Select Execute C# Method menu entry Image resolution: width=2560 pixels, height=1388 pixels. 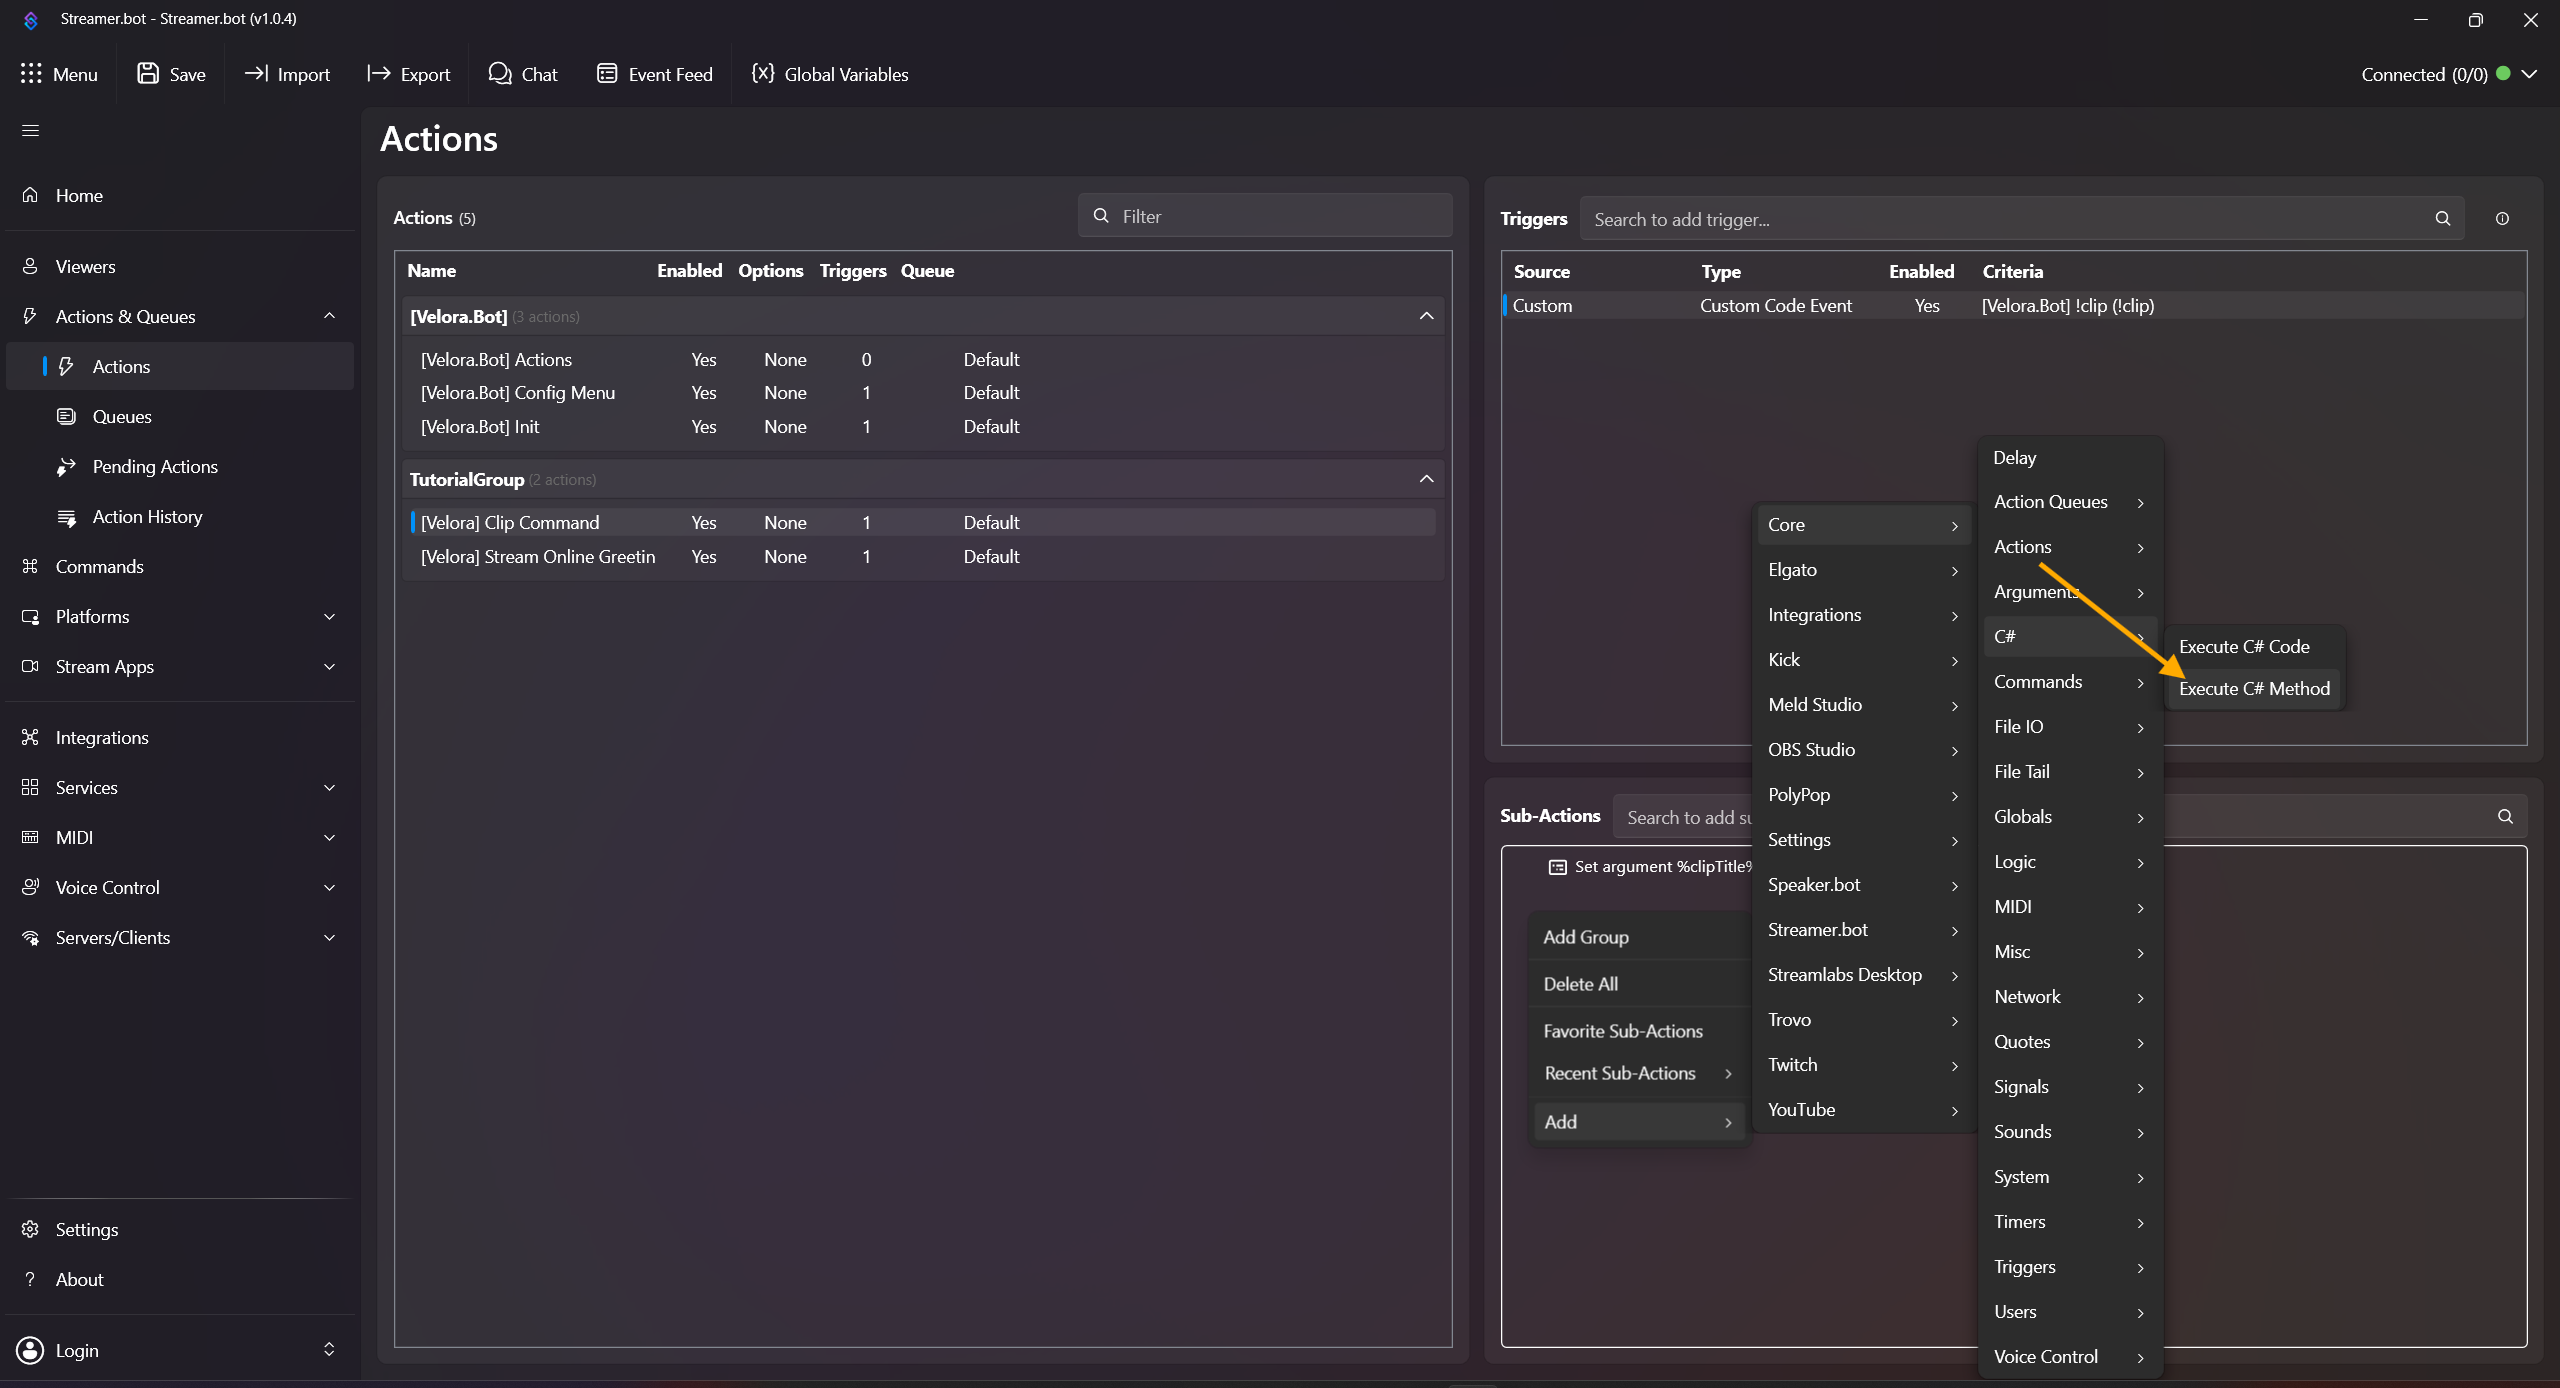2254,689
